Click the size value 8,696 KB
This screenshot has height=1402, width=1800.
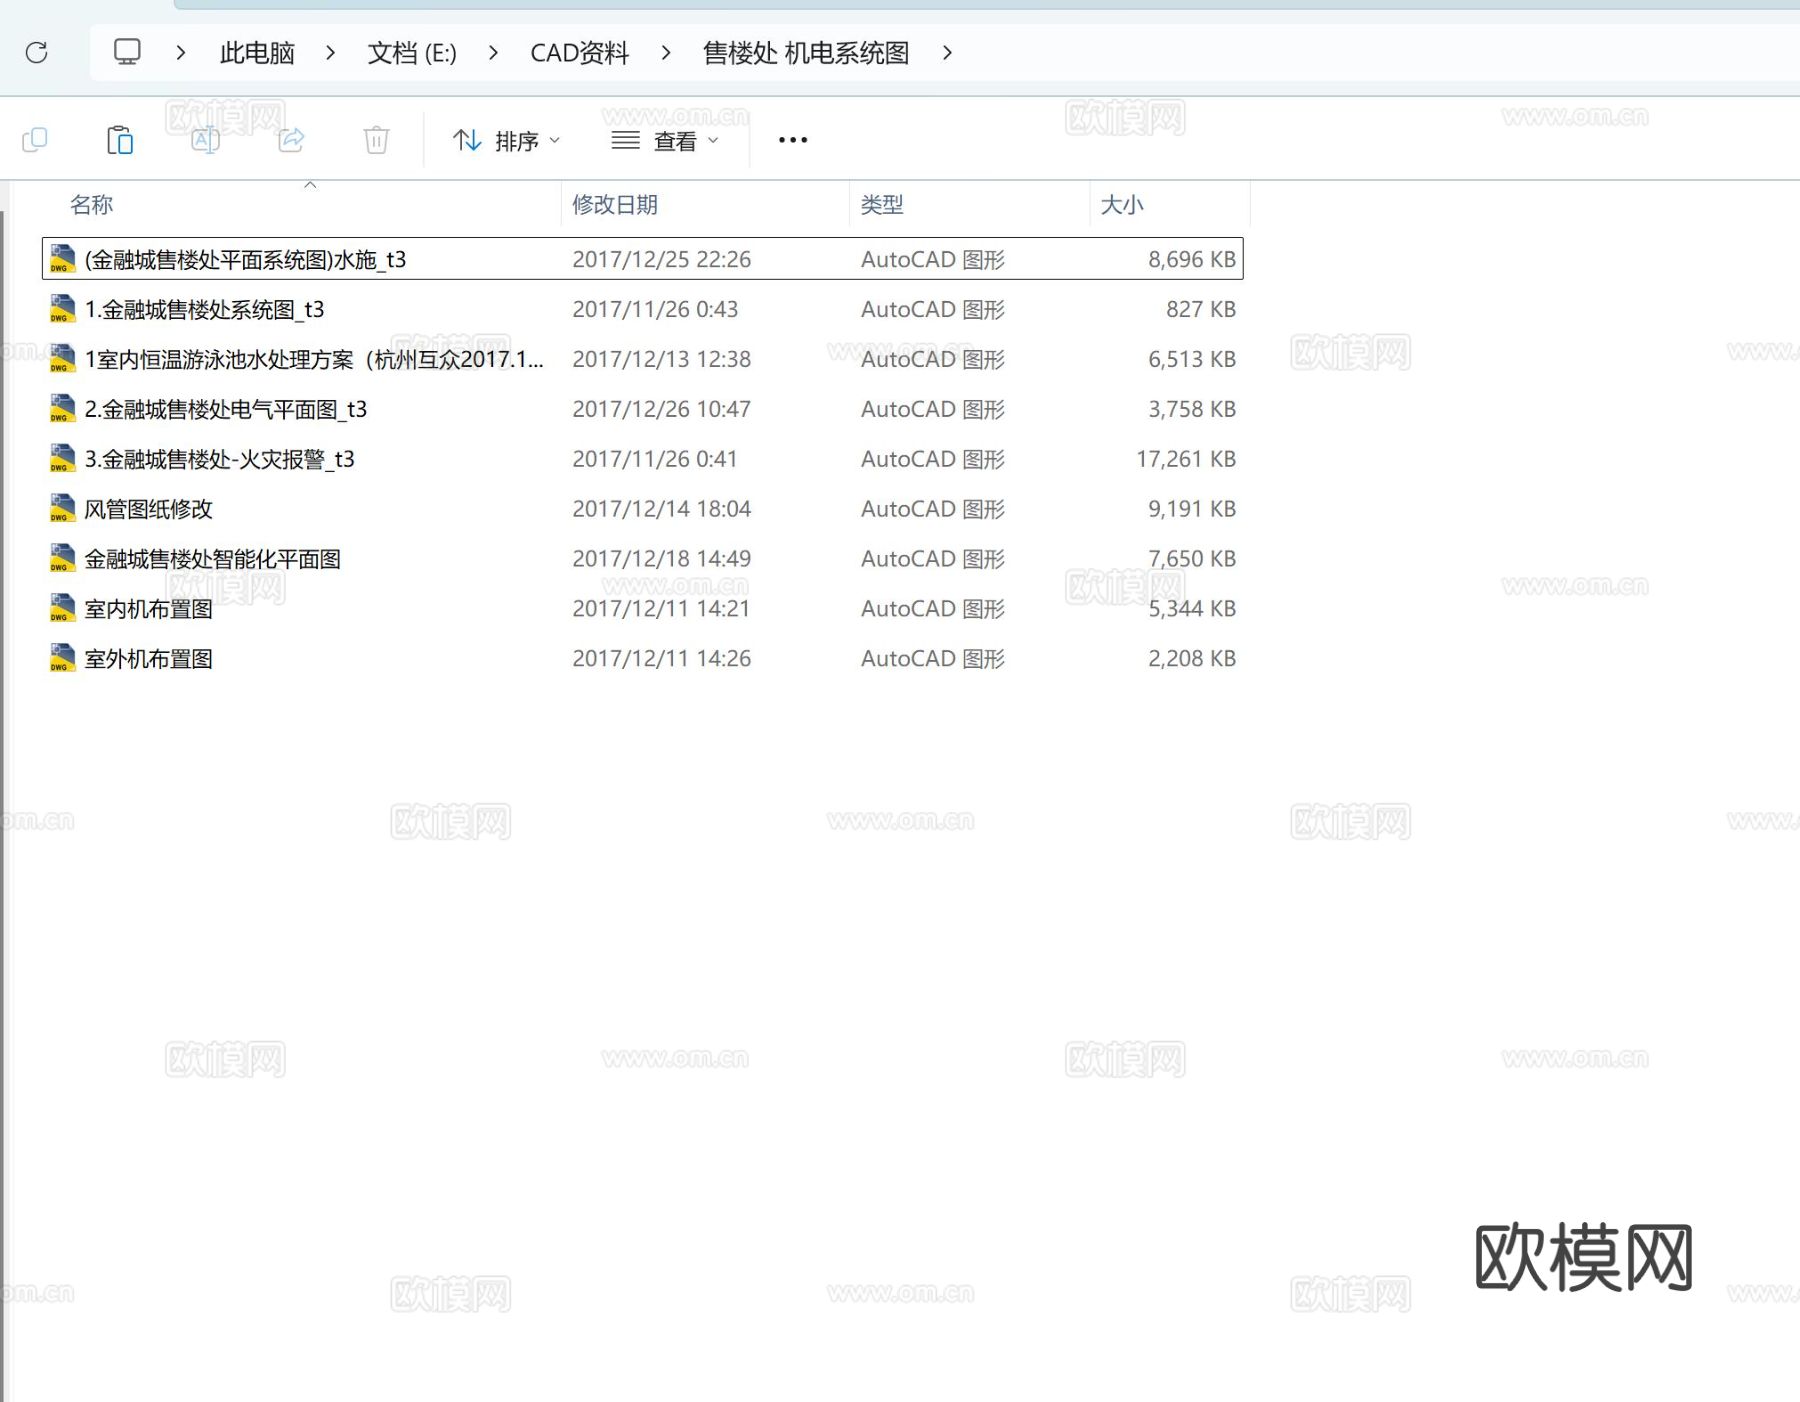(1192, 260)
